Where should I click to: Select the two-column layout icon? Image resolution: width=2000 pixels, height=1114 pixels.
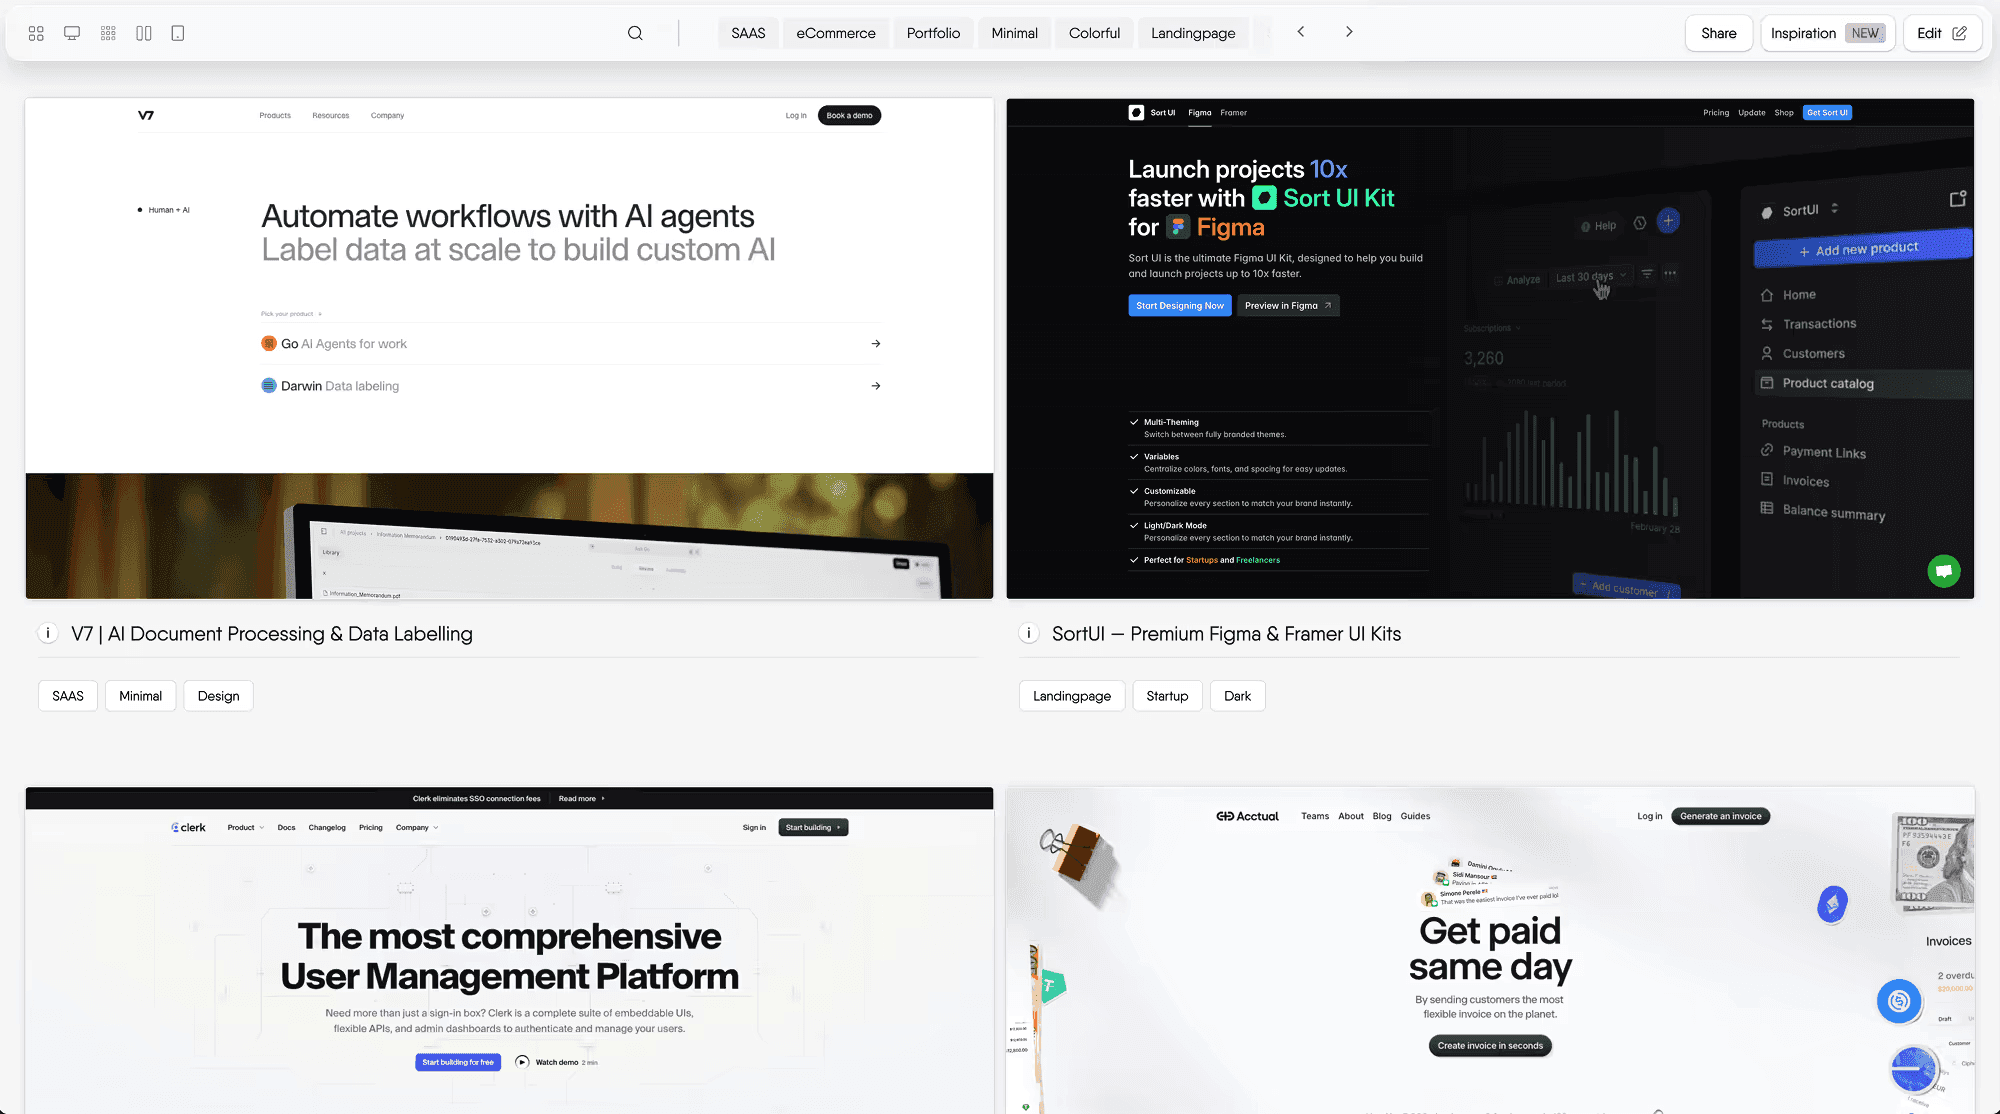[x=144, y=33]
